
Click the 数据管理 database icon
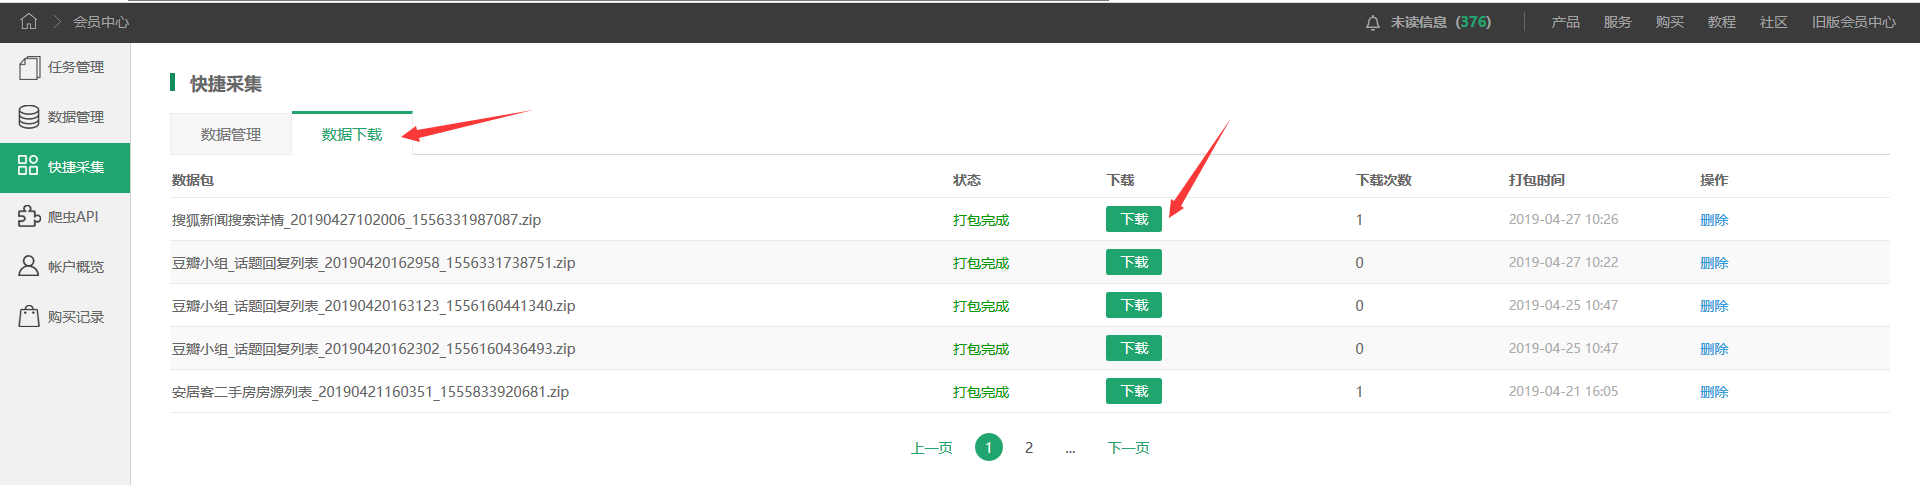pyautogui.click(x=29, y=117)
